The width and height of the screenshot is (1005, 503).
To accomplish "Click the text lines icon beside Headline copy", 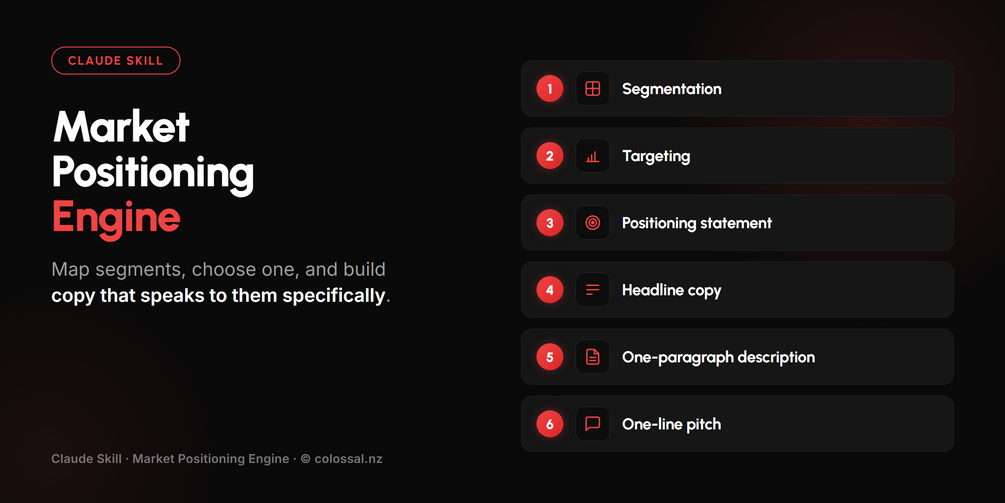I will [x=592, y=290].
